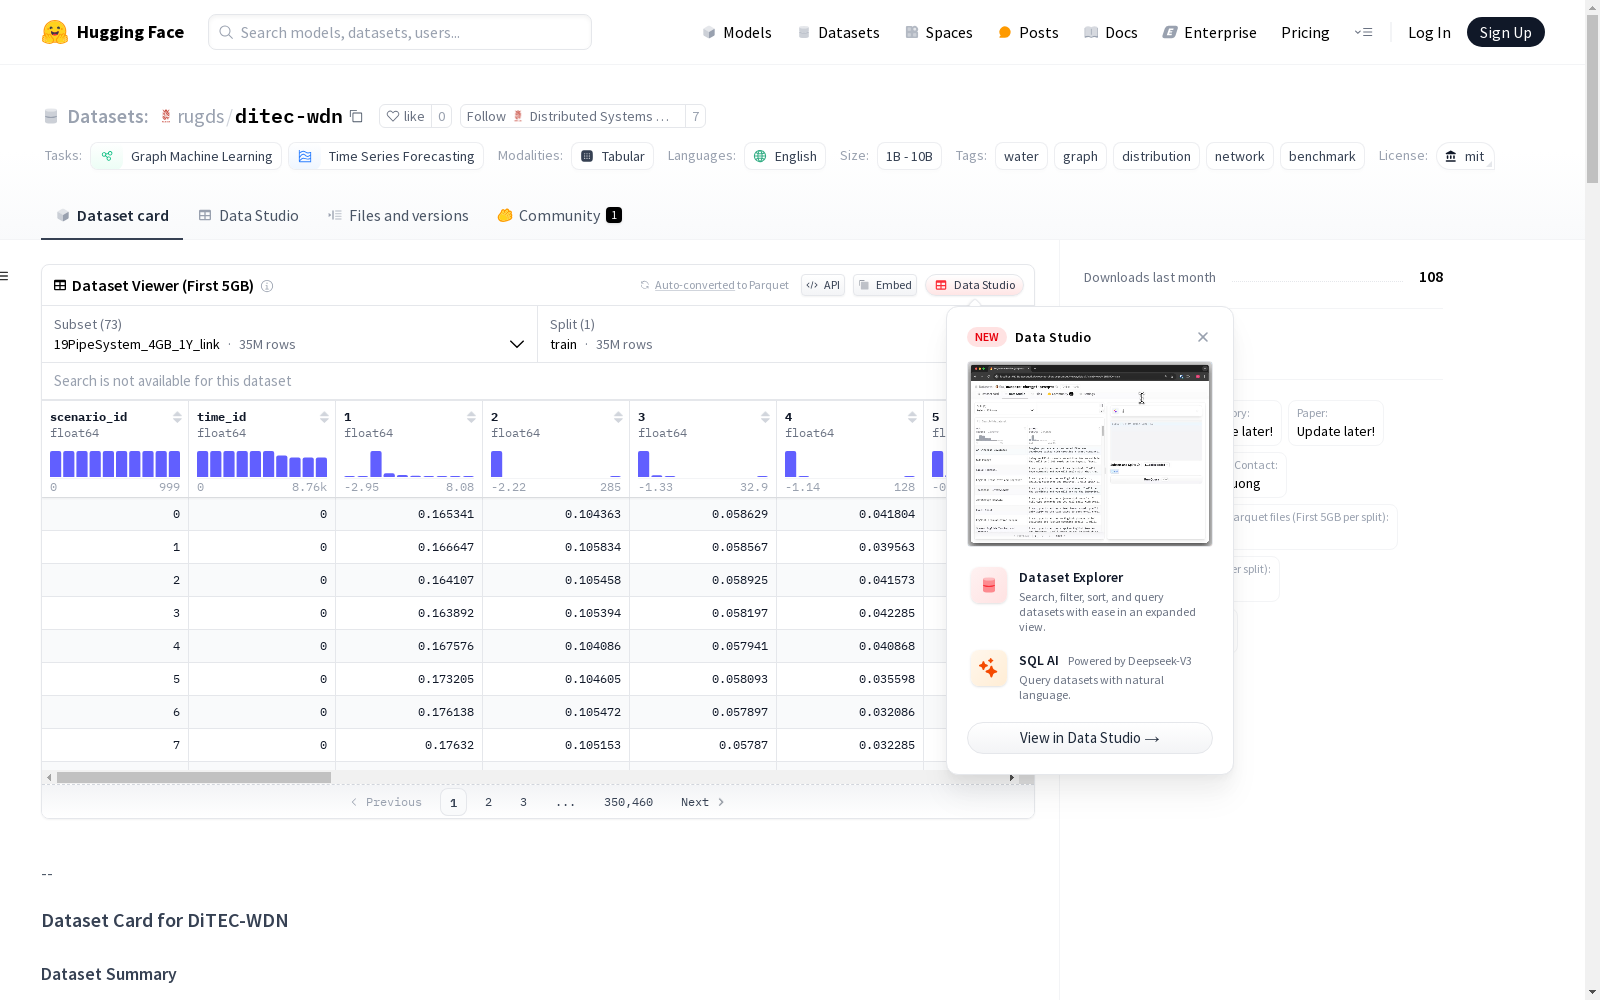This screenshot has width=1600, height=1000.
Task: Click the SQL AI sparkle icon
Action: pos(989,668)
